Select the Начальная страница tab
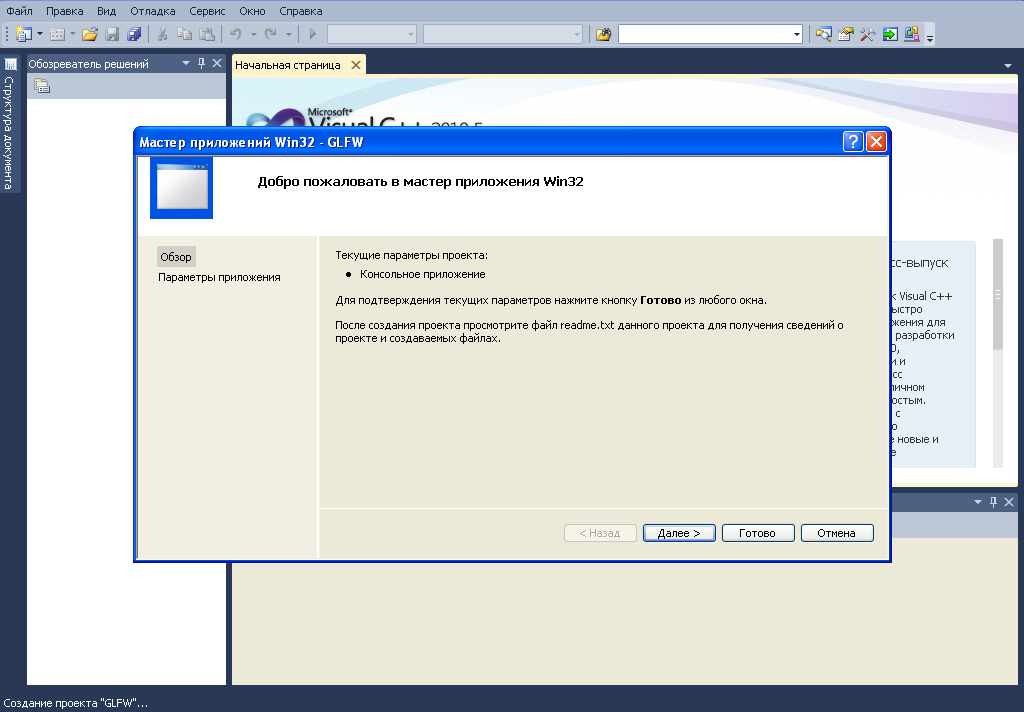Viewport: 1024px width, 712px height. pos(288,65)
